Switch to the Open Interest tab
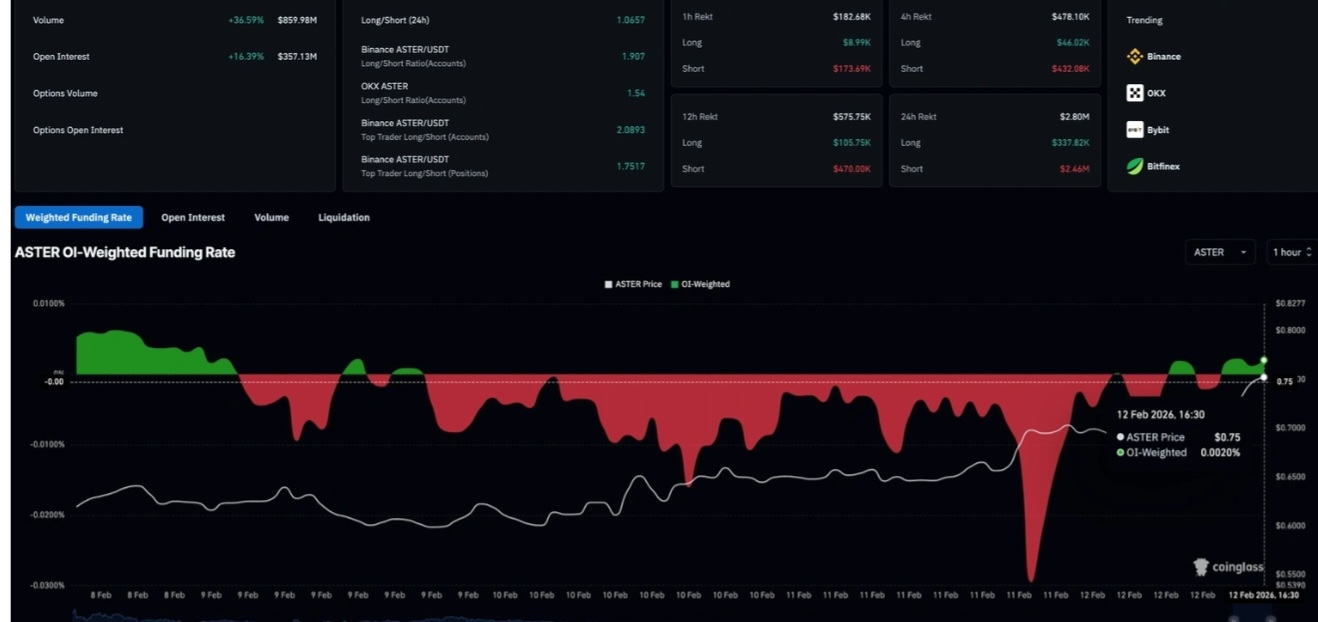The height and width of the screenshot is (622, 1318). [193, 217]
